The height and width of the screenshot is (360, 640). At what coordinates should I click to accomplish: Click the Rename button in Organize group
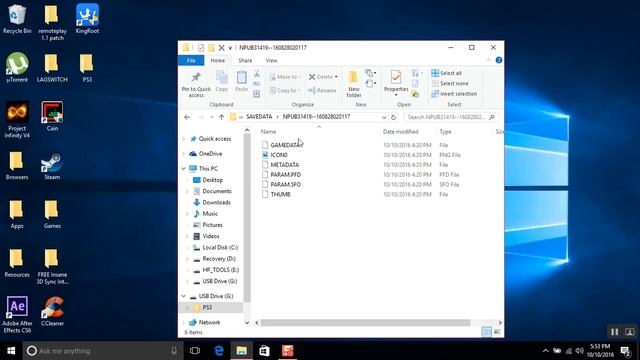(x=322, y=90)
